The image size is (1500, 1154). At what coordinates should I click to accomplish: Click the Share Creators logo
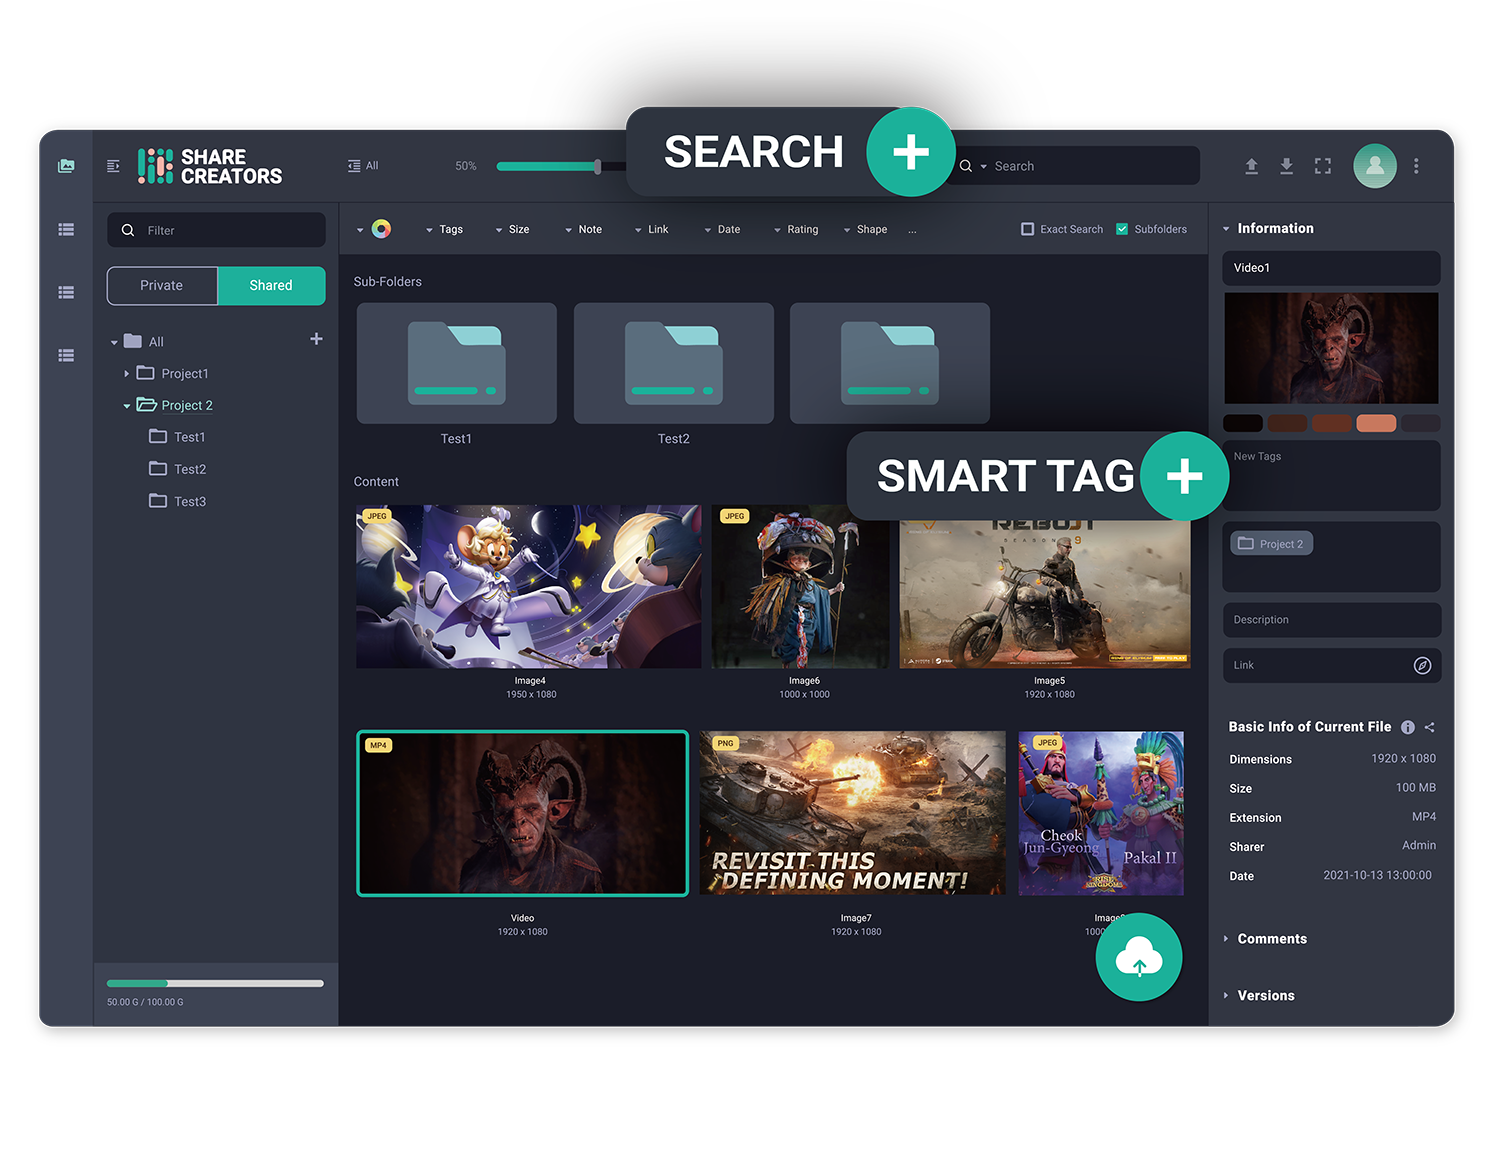click(210, 166)
